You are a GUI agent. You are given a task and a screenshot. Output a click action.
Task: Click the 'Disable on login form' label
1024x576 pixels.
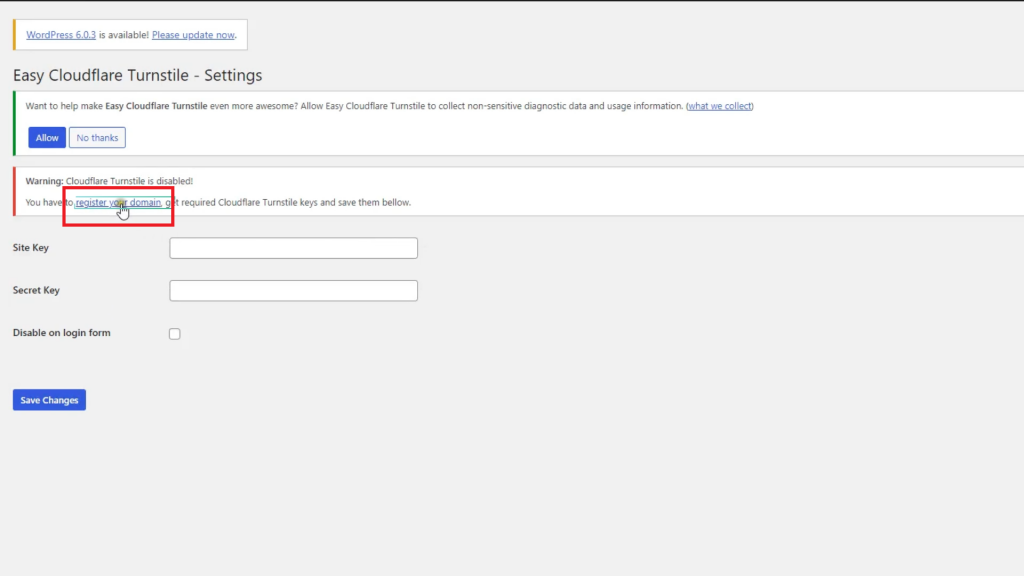(61, 332)
